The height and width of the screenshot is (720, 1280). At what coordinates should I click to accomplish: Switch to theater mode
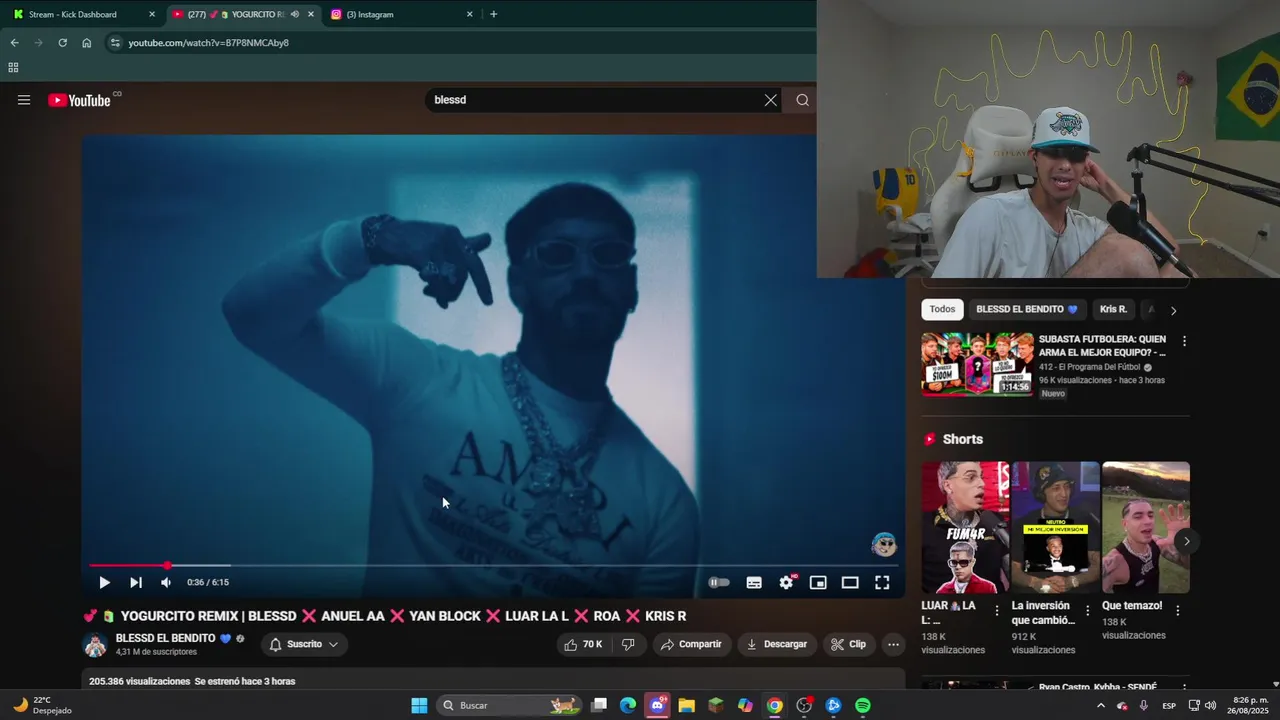point(850,582)
